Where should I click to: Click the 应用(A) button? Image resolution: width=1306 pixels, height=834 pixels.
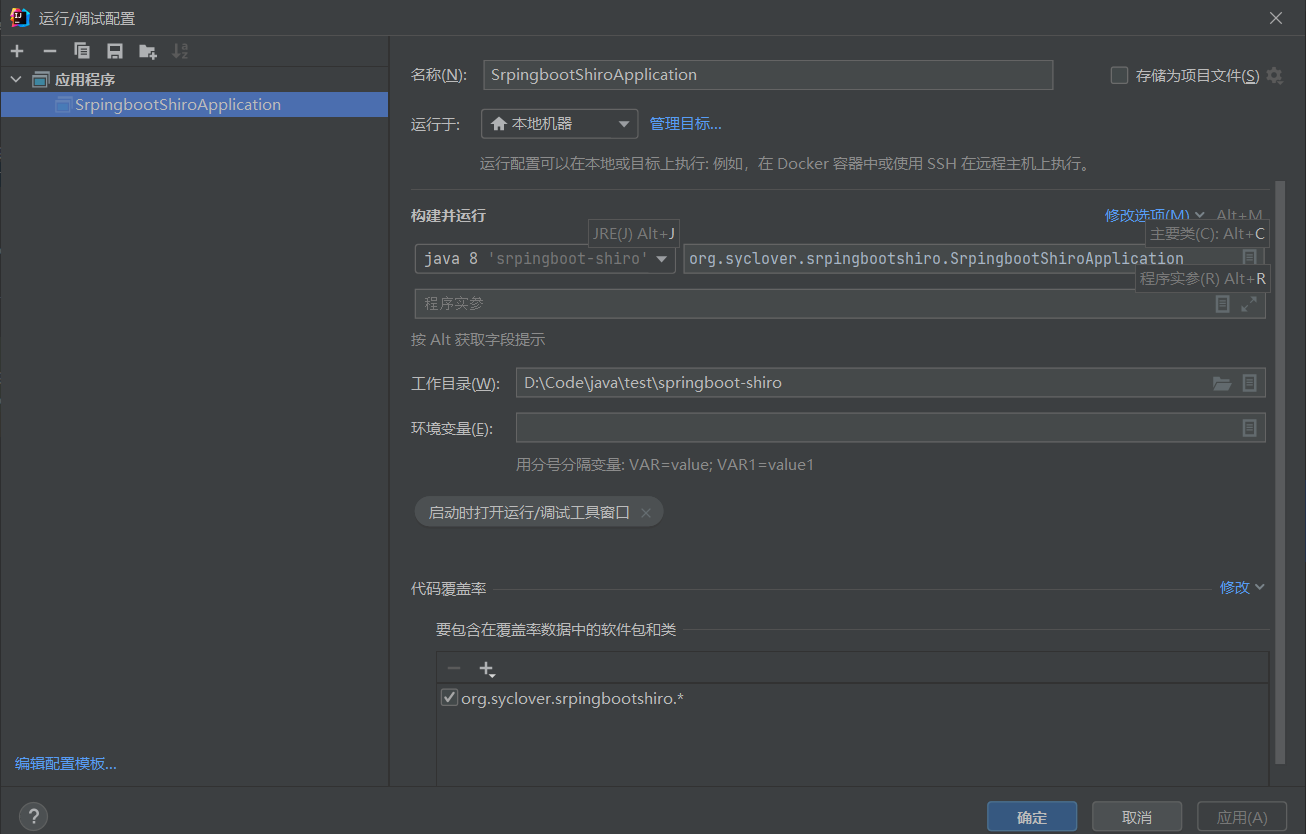coord(1242,817)
